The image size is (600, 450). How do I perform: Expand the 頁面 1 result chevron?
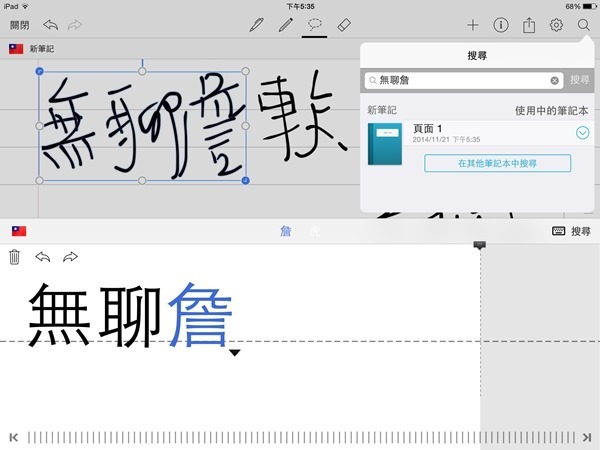(x=582, y=133)
